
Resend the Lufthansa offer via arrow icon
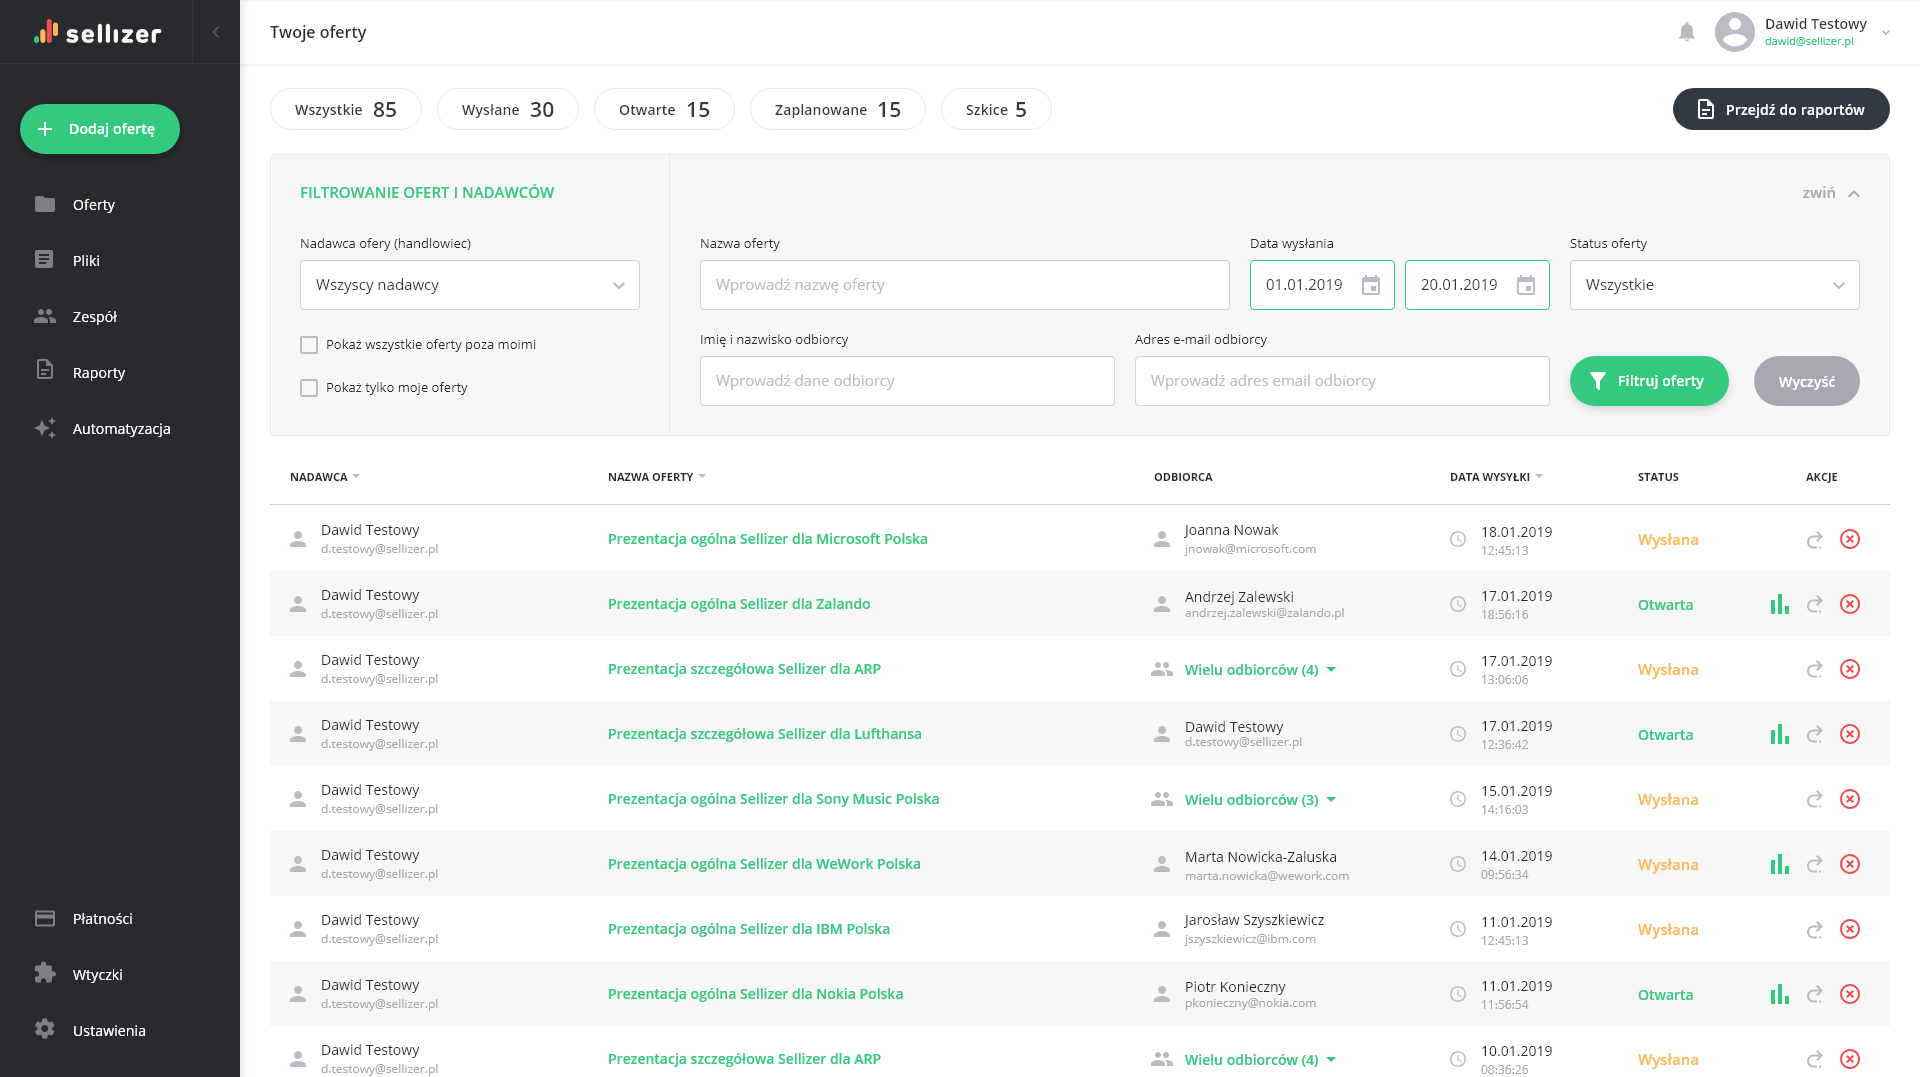(1814, 734)
